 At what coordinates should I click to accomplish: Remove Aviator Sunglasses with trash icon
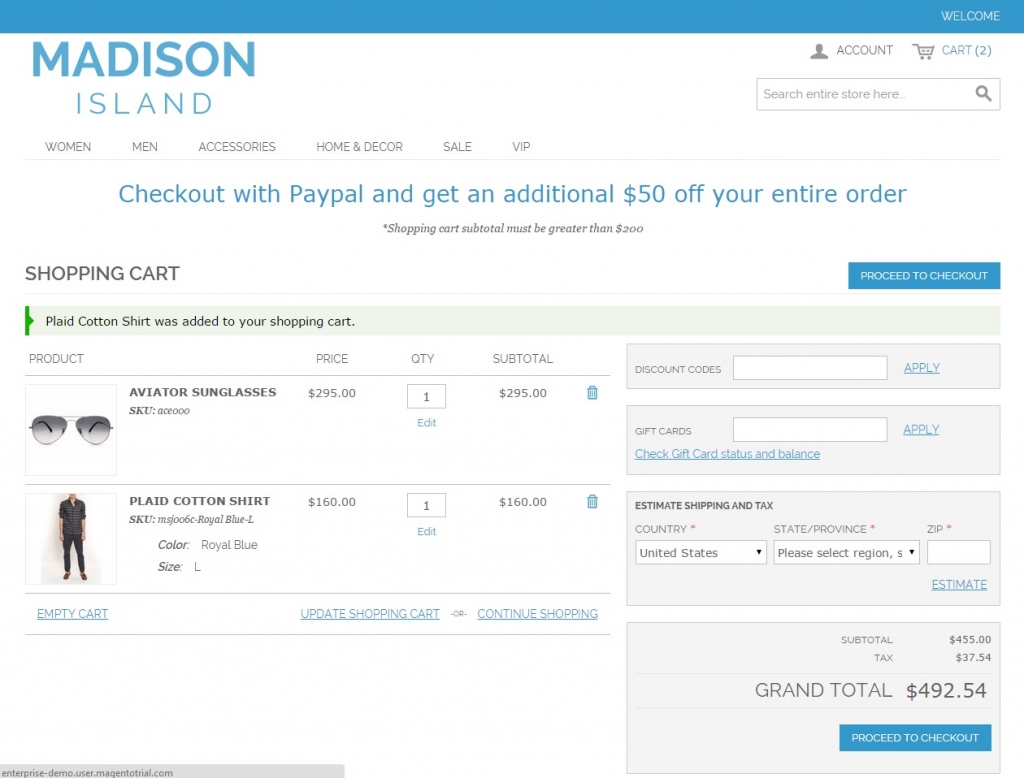click(592, 393)
